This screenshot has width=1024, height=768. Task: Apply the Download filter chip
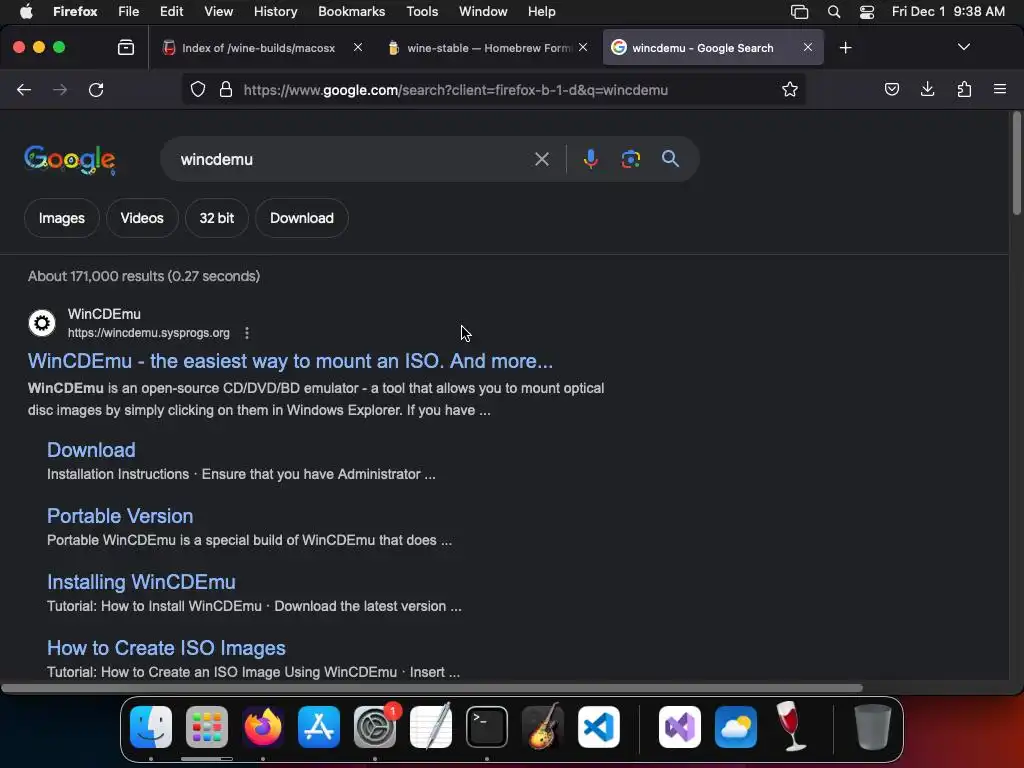tap(302, 218)
